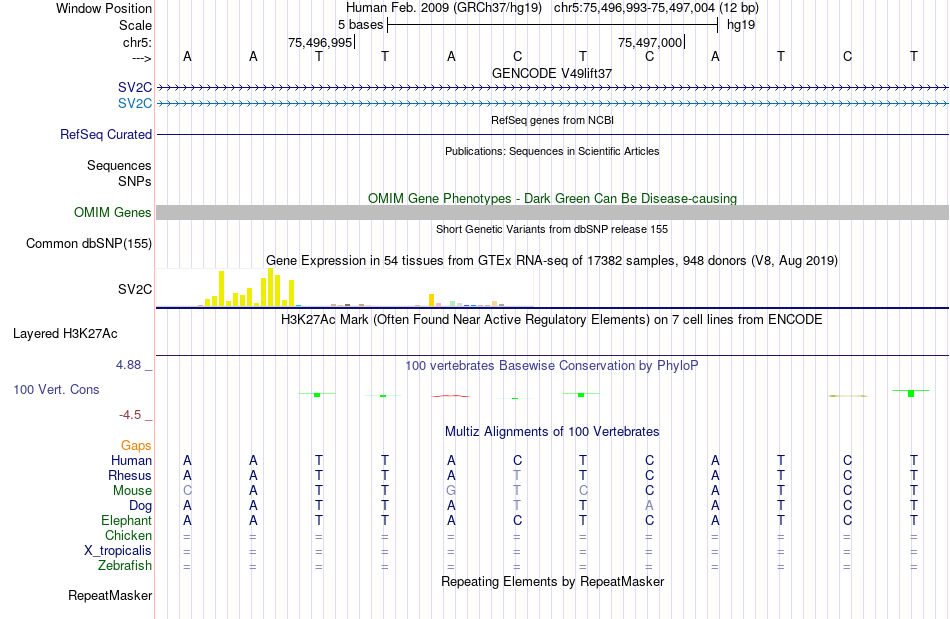Click the light blue SV2C transcript label
The image size is (950, 619).
pos(135,104)
